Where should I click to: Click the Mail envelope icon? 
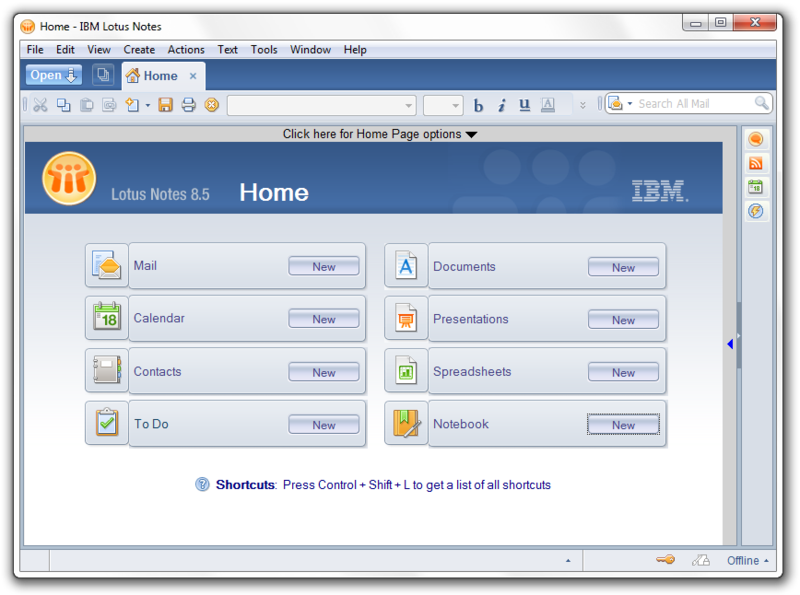tap(107, 265)
